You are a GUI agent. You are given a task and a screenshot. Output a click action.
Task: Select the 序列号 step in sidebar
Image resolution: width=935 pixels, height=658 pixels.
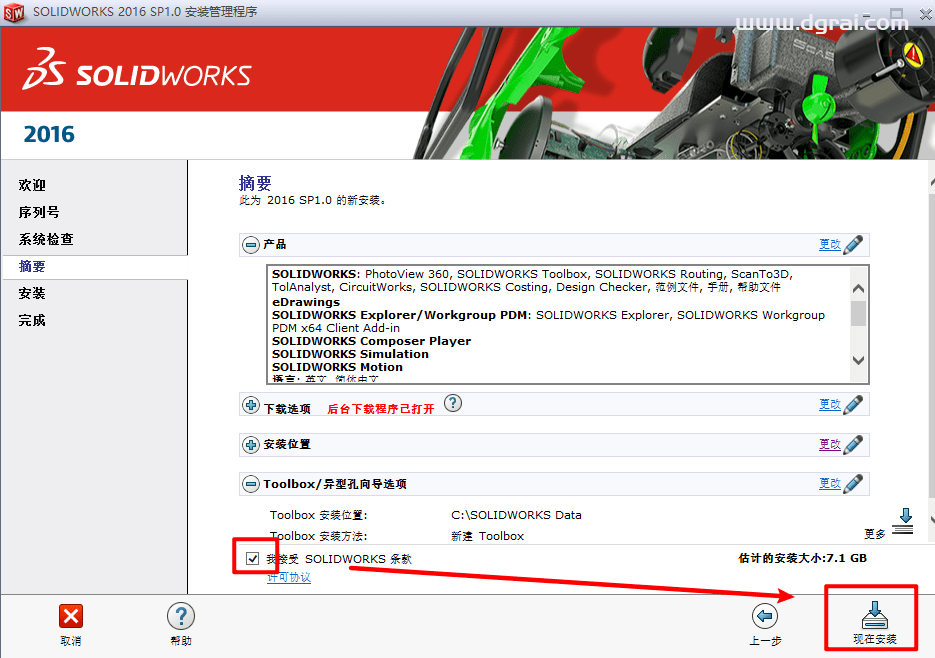[x=39, y=212]
